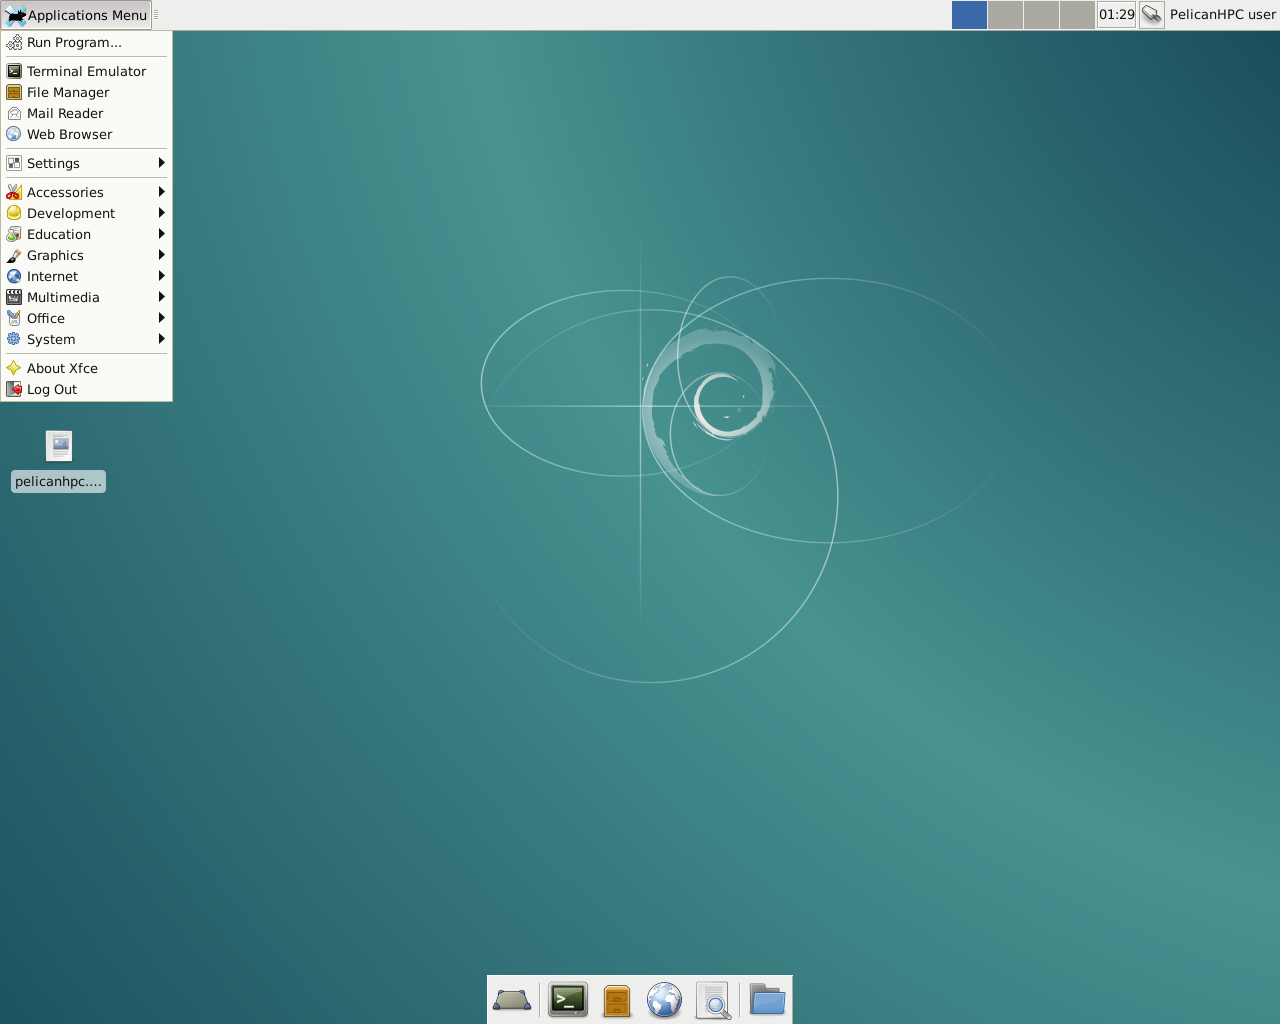Open Web Browser menu entry

coord(86,134)
